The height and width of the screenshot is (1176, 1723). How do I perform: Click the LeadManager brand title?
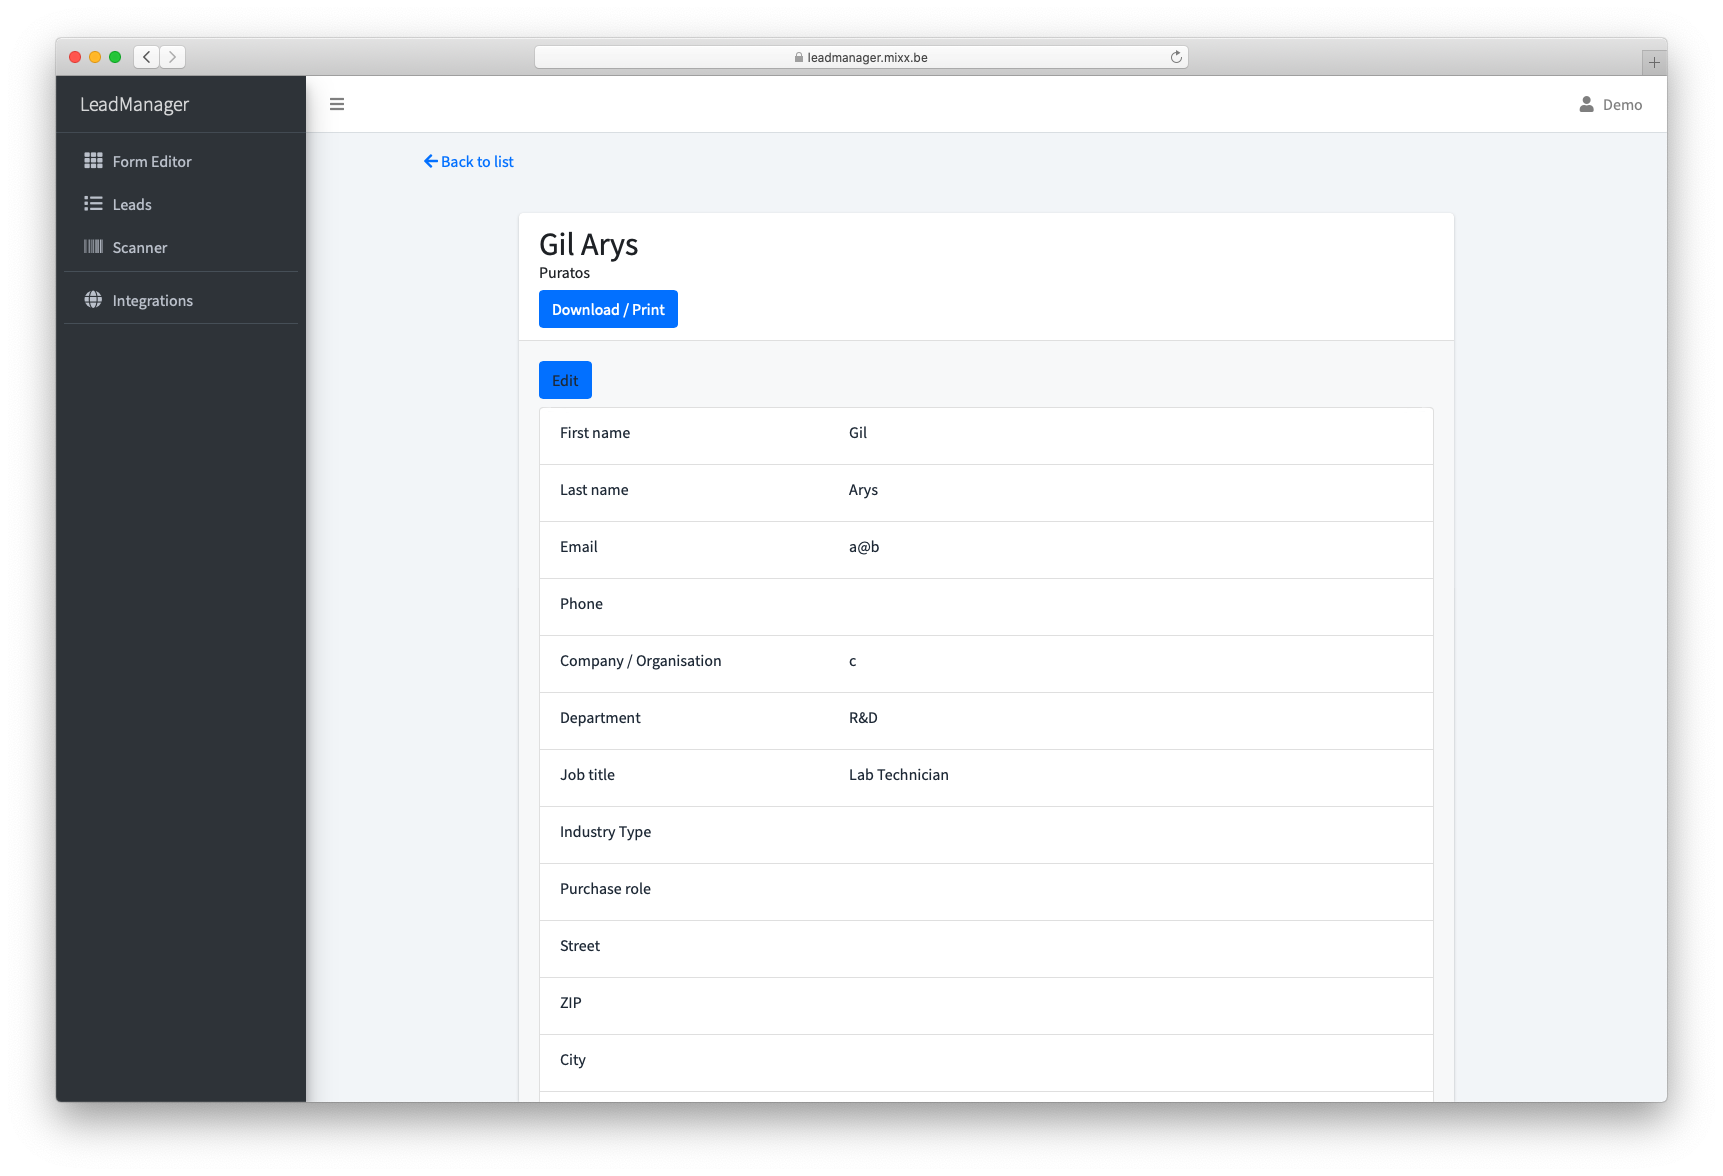pyautogui.click(x=134, y=104)
